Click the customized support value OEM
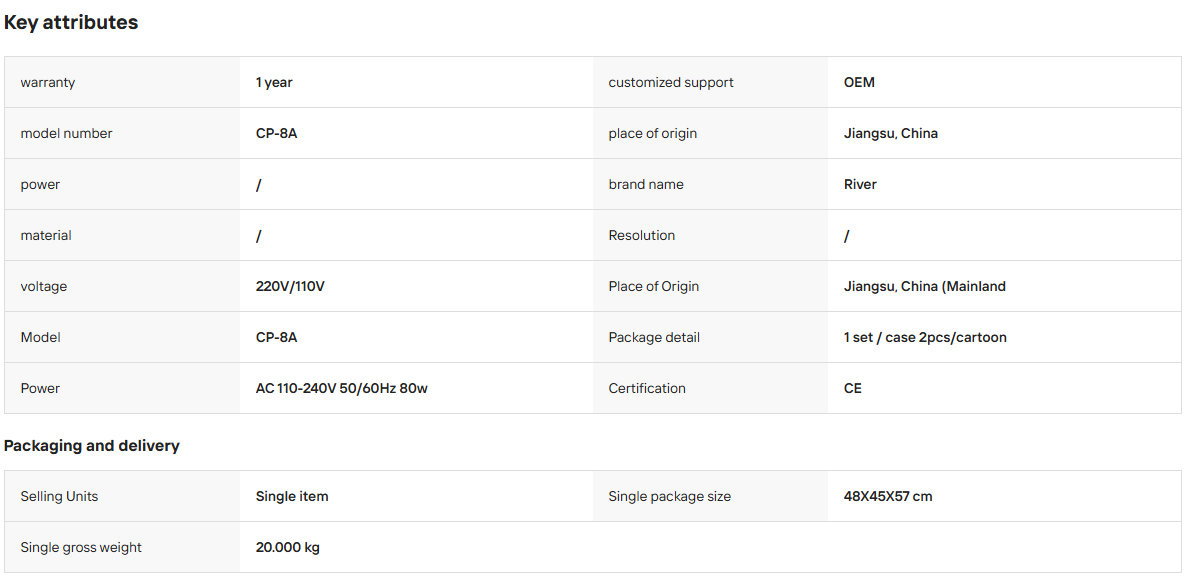Screen dimensions: 1186x583 tap(859, 82)
